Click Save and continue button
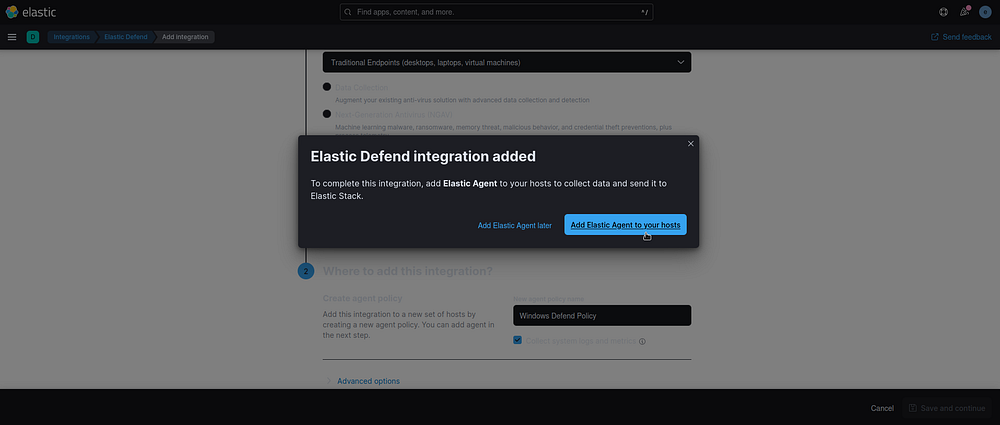Screen dimensions: 1000x425 [947, 408]
